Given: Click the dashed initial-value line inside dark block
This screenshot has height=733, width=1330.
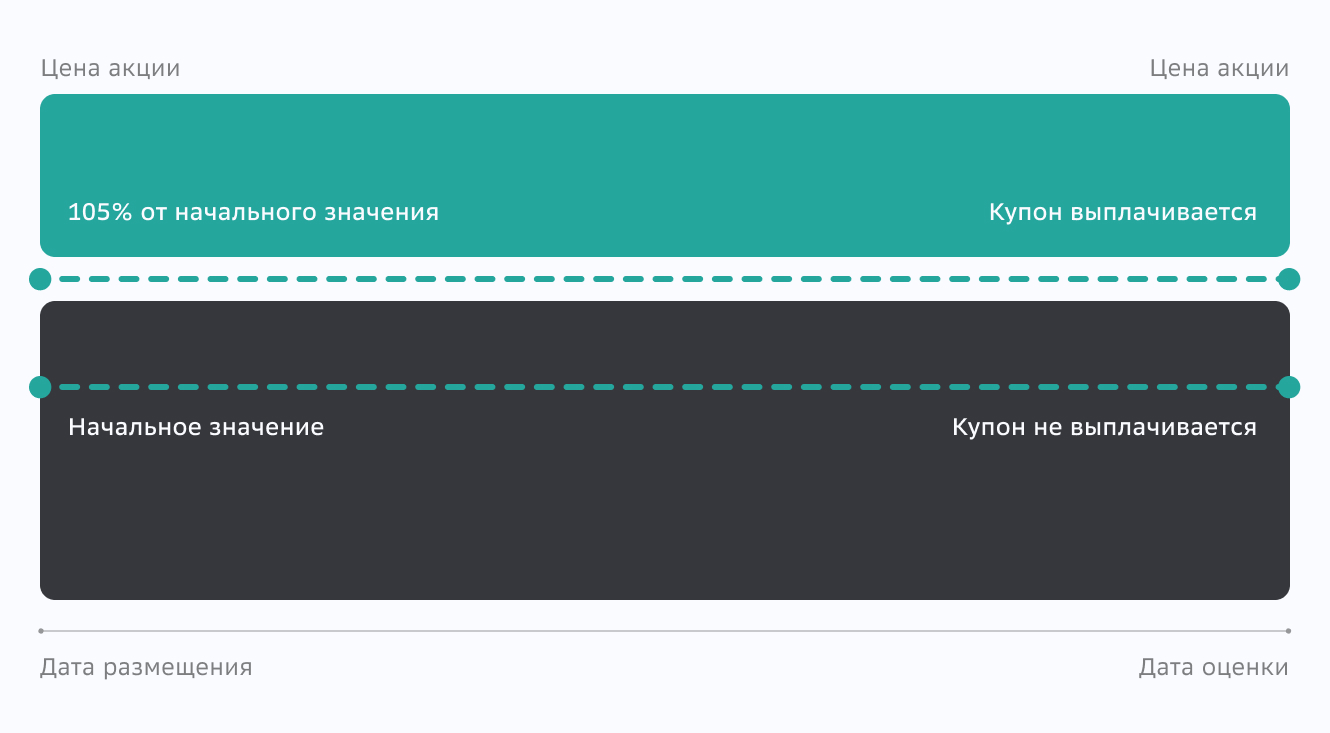Looking at the screenshot, I should click(665, 387).
